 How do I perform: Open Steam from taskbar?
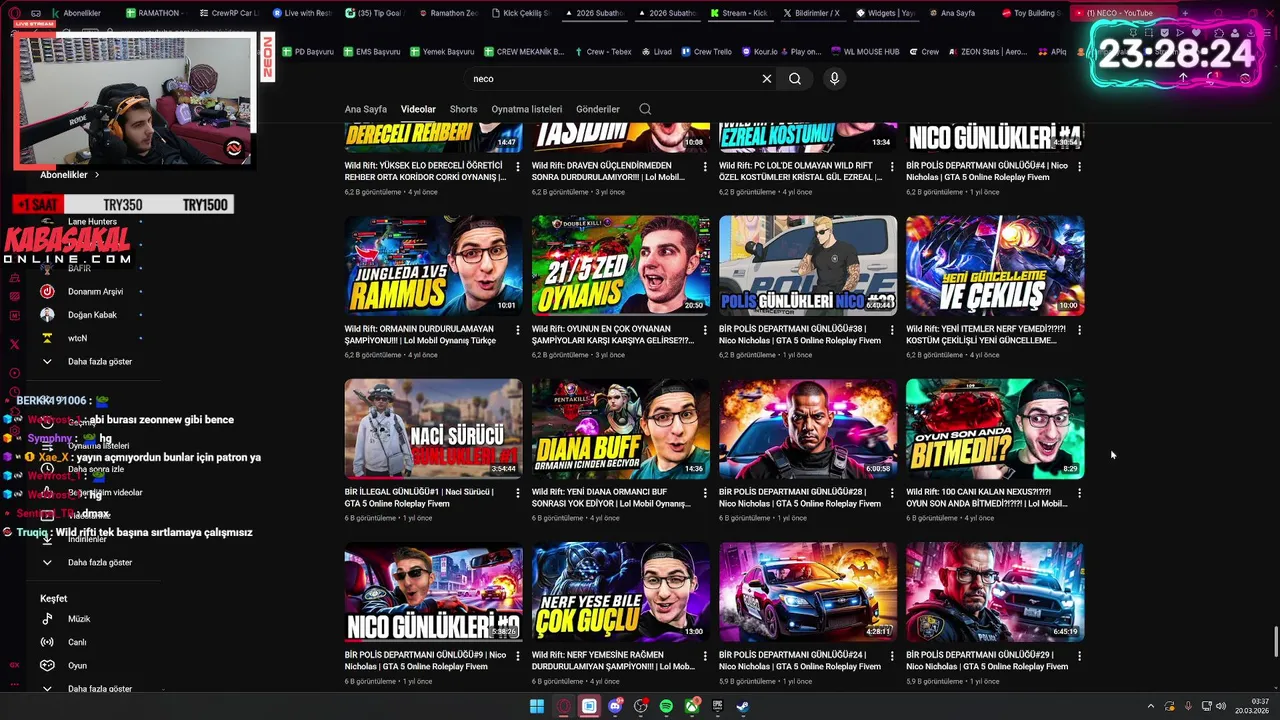[x=743, y=706]
